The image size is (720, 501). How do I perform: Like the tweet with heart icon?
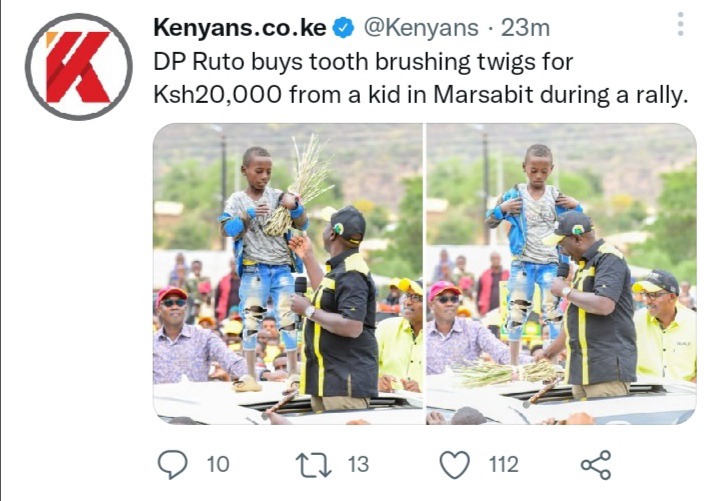tap(455, 465)
